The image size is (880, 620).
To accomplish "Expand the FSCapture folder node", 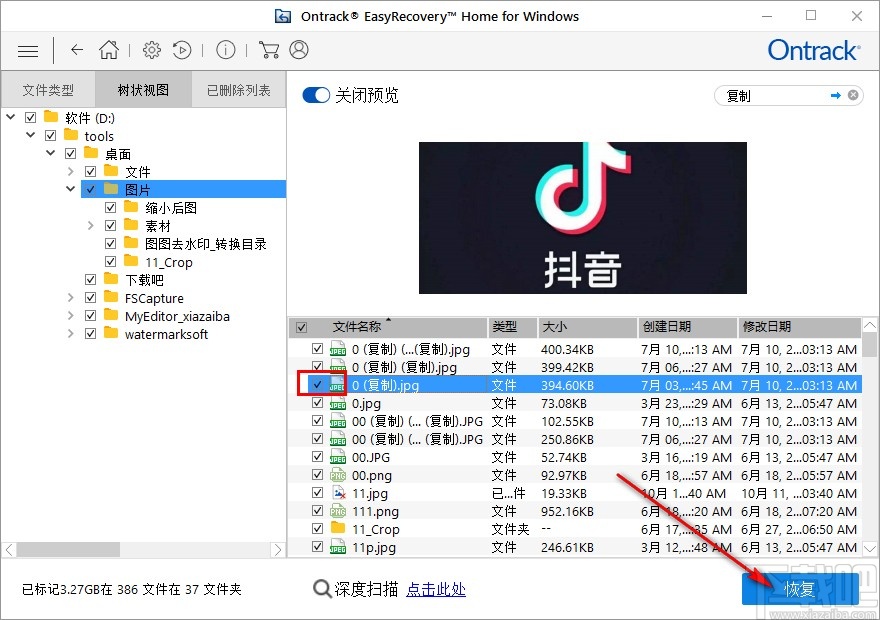I will click(69, 298).
